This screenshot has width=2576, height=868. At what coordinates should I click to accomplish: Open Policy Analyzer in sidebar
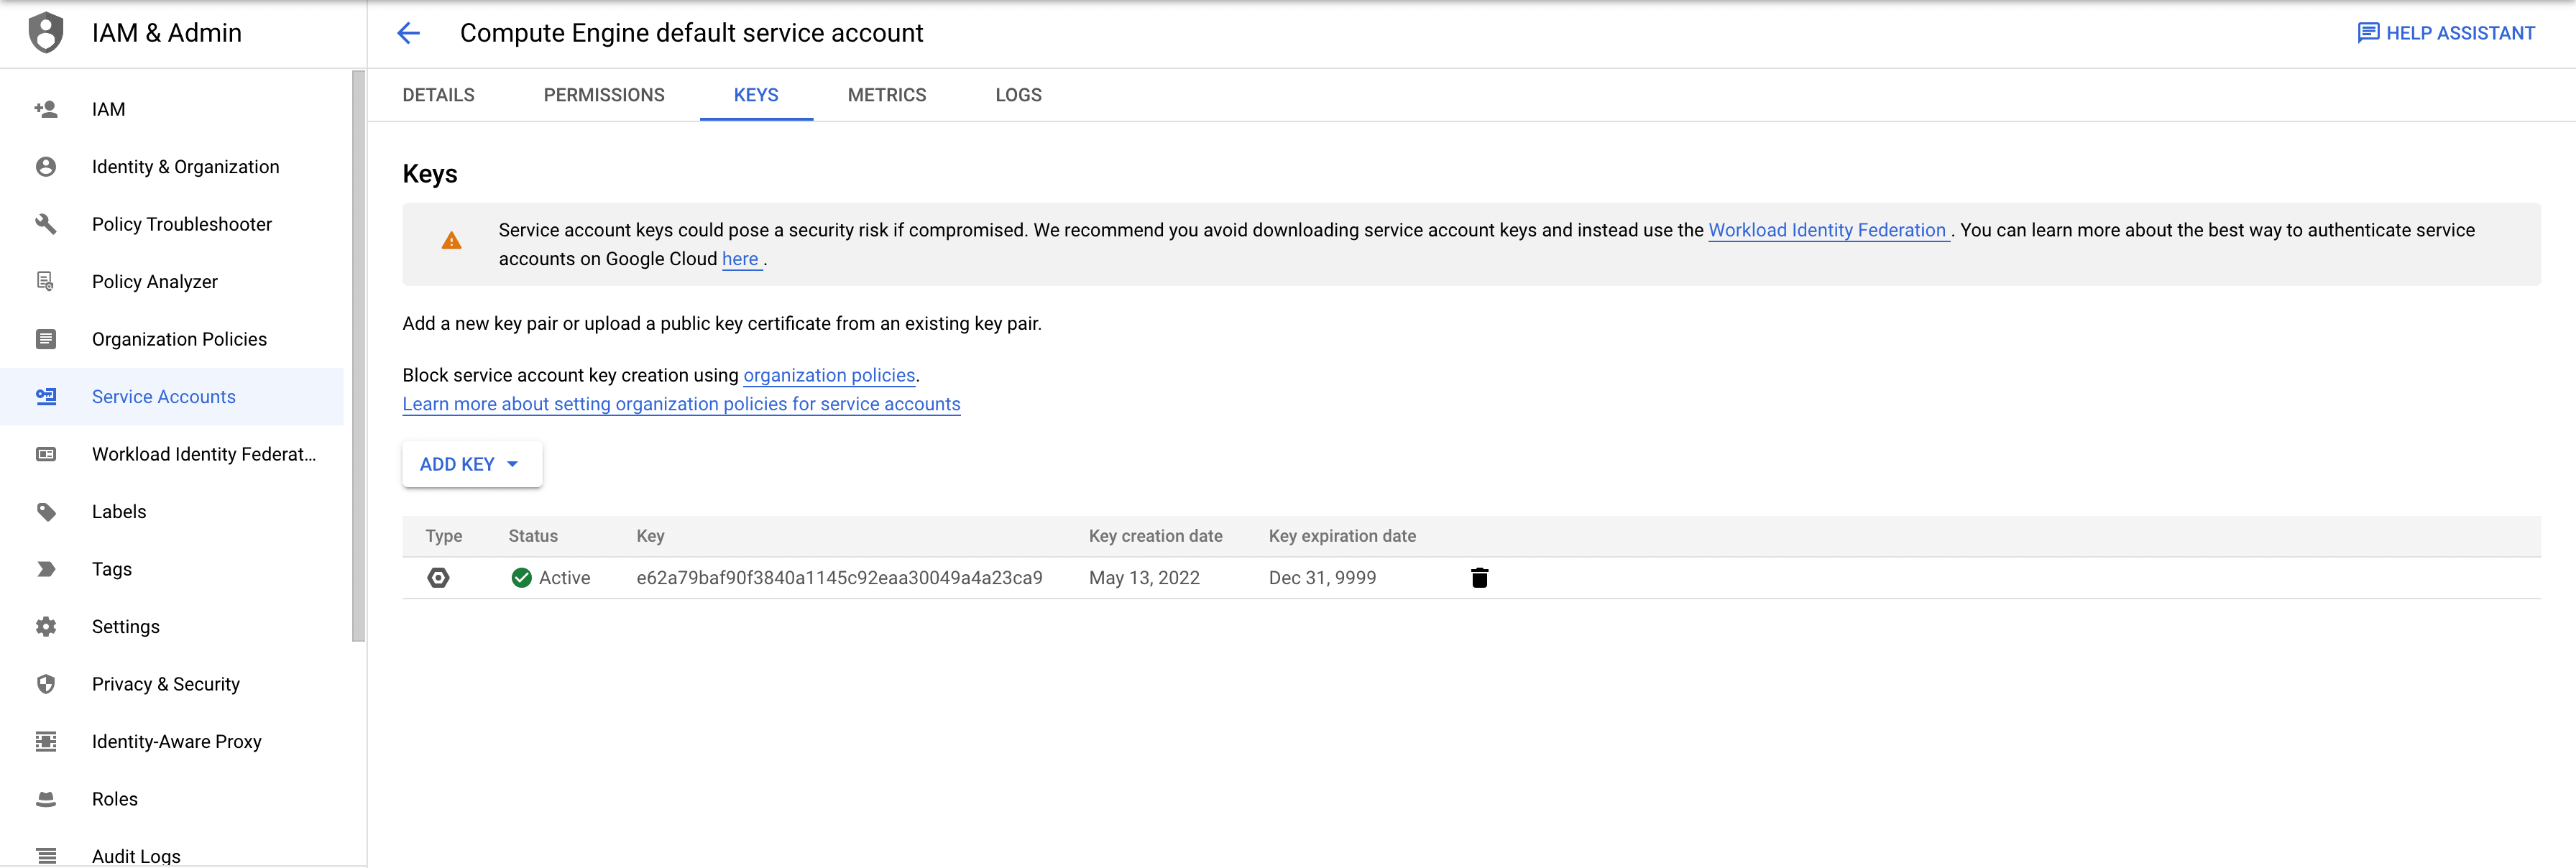click(154, 282)
